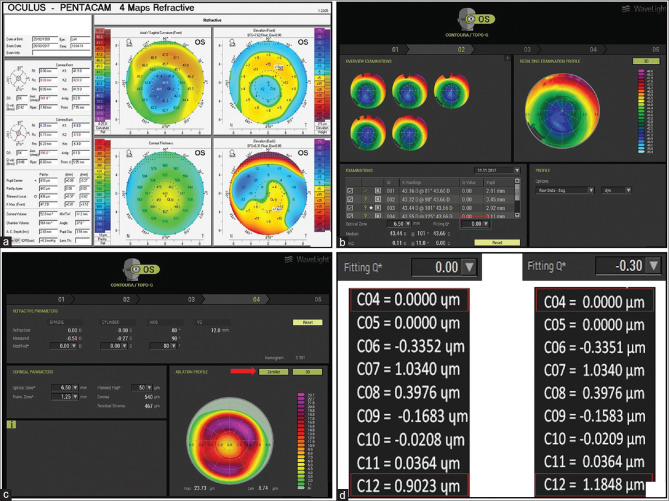Go to step 03 in panel c
The height and width of the screenshot is (501, 669).
(191, 299)
